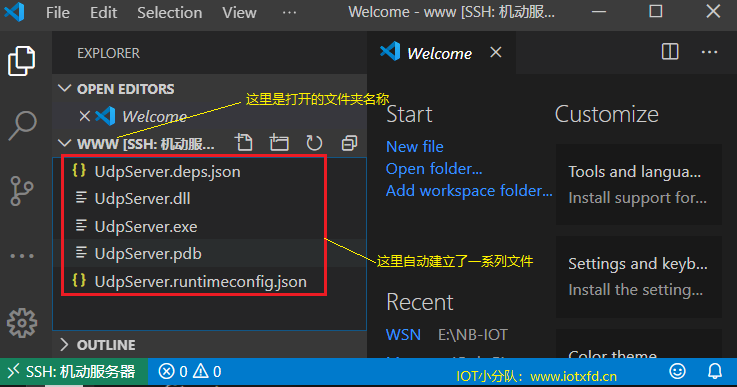Select UdpServer.pdb file
The width and height of the screenshot is (737, 387).
tap(210, 253)
